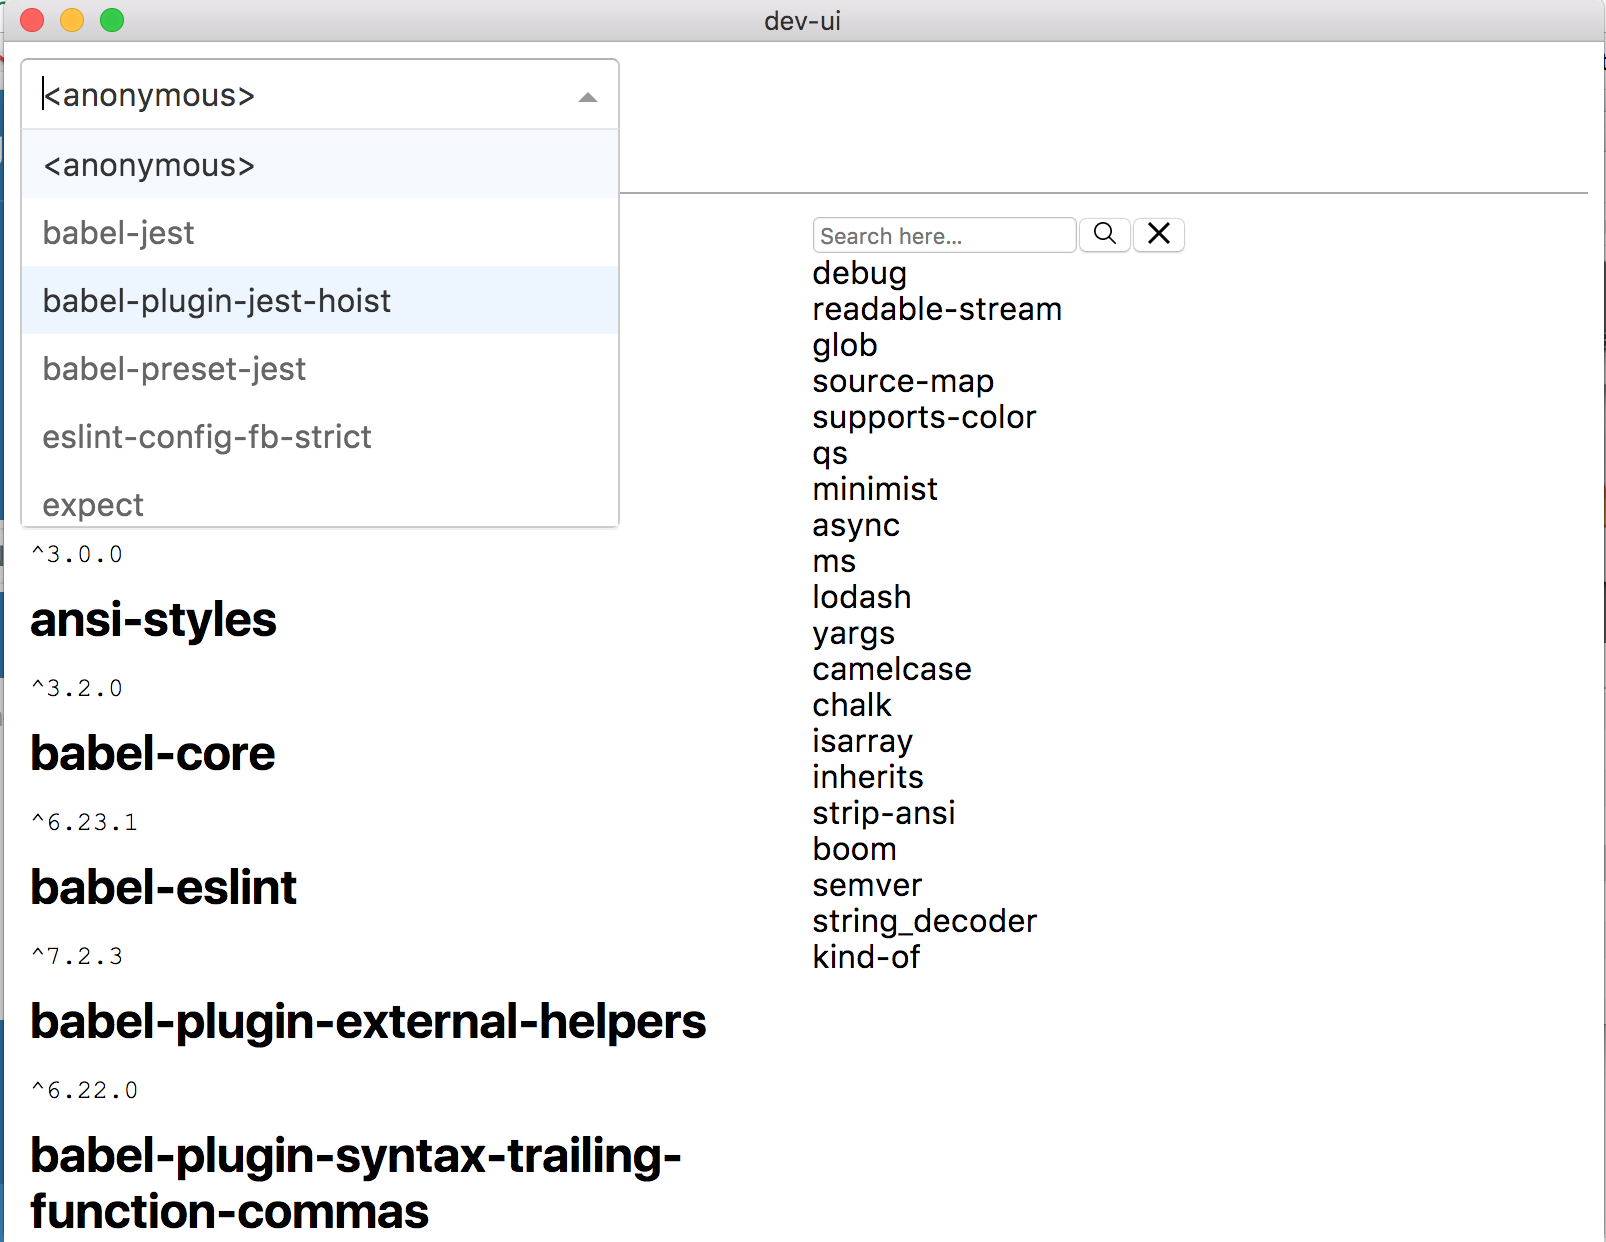Select chalk in the package list

coord(851,705)
